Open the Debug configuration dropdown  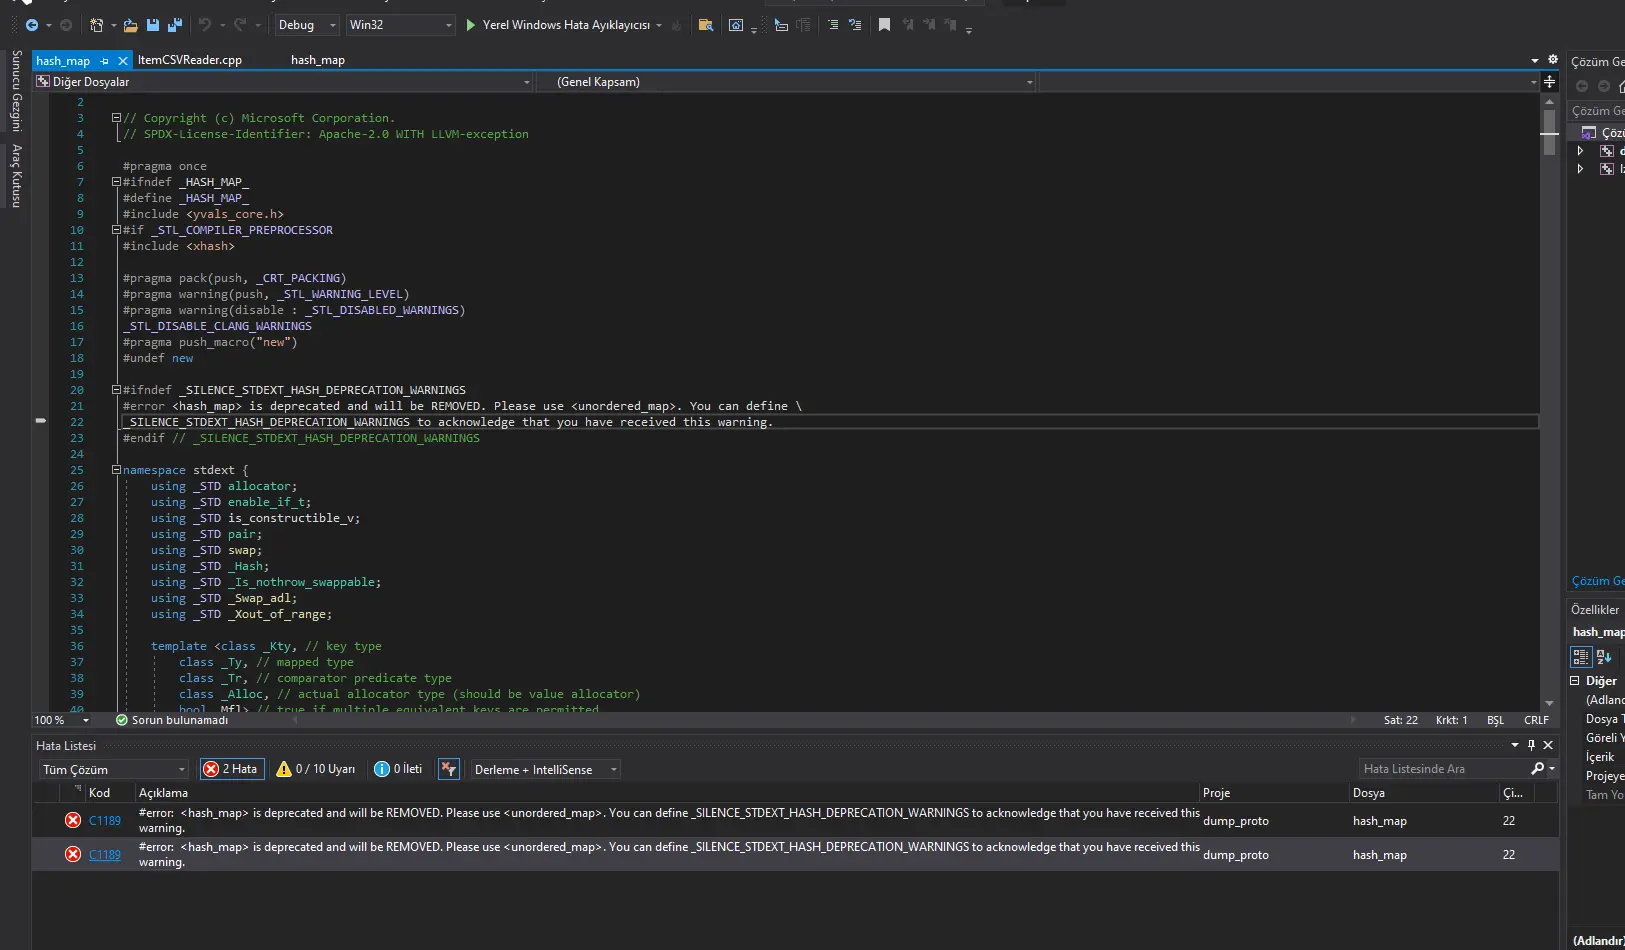pos(308,25)
